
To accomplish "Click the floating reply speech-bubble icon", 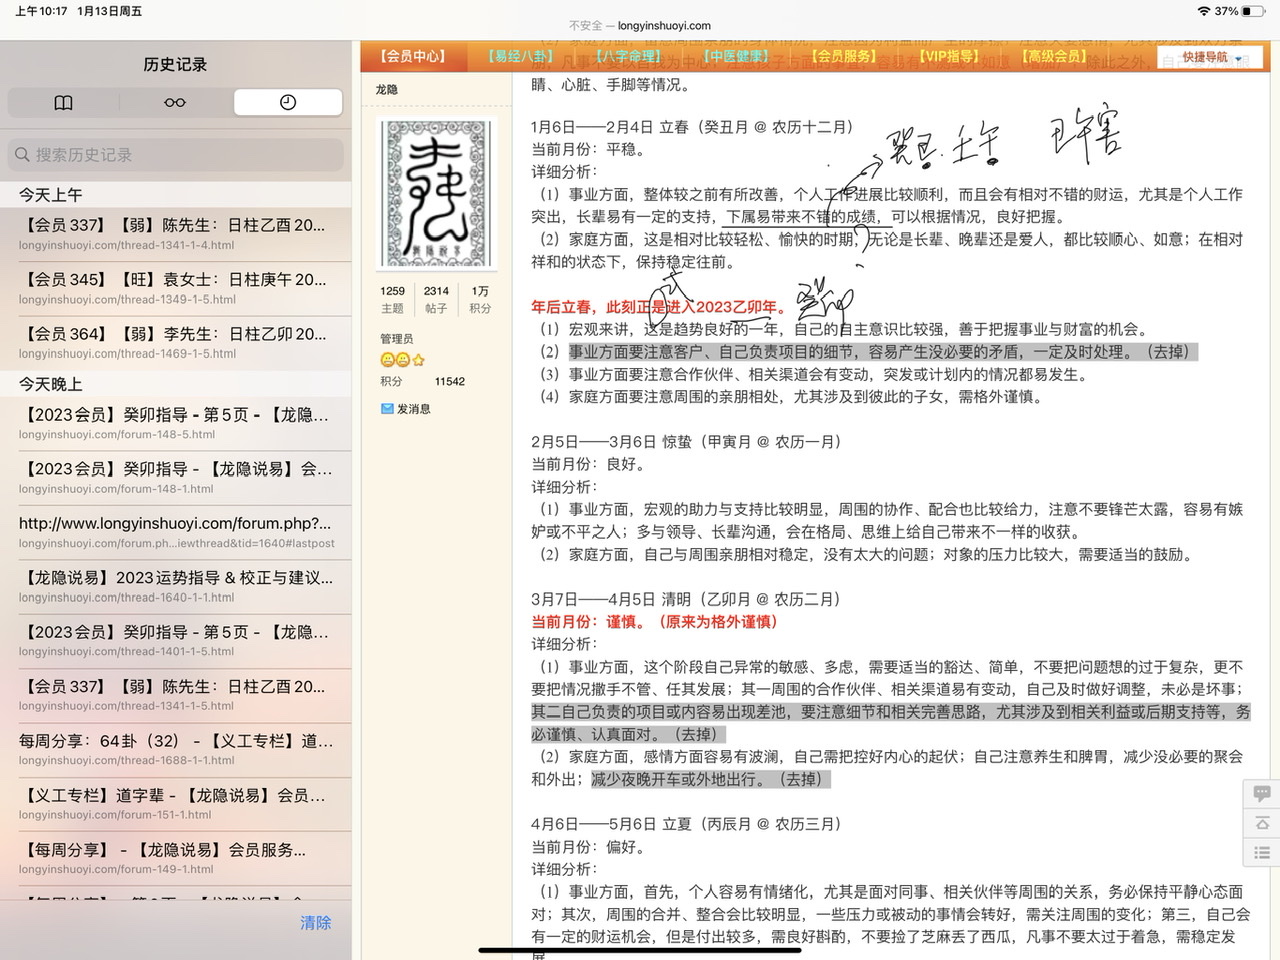I will [1262, 793].
